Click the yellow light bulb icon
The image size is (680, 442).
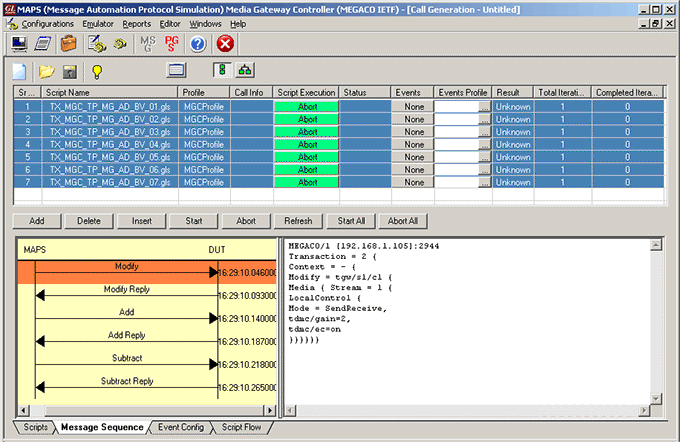97,72
